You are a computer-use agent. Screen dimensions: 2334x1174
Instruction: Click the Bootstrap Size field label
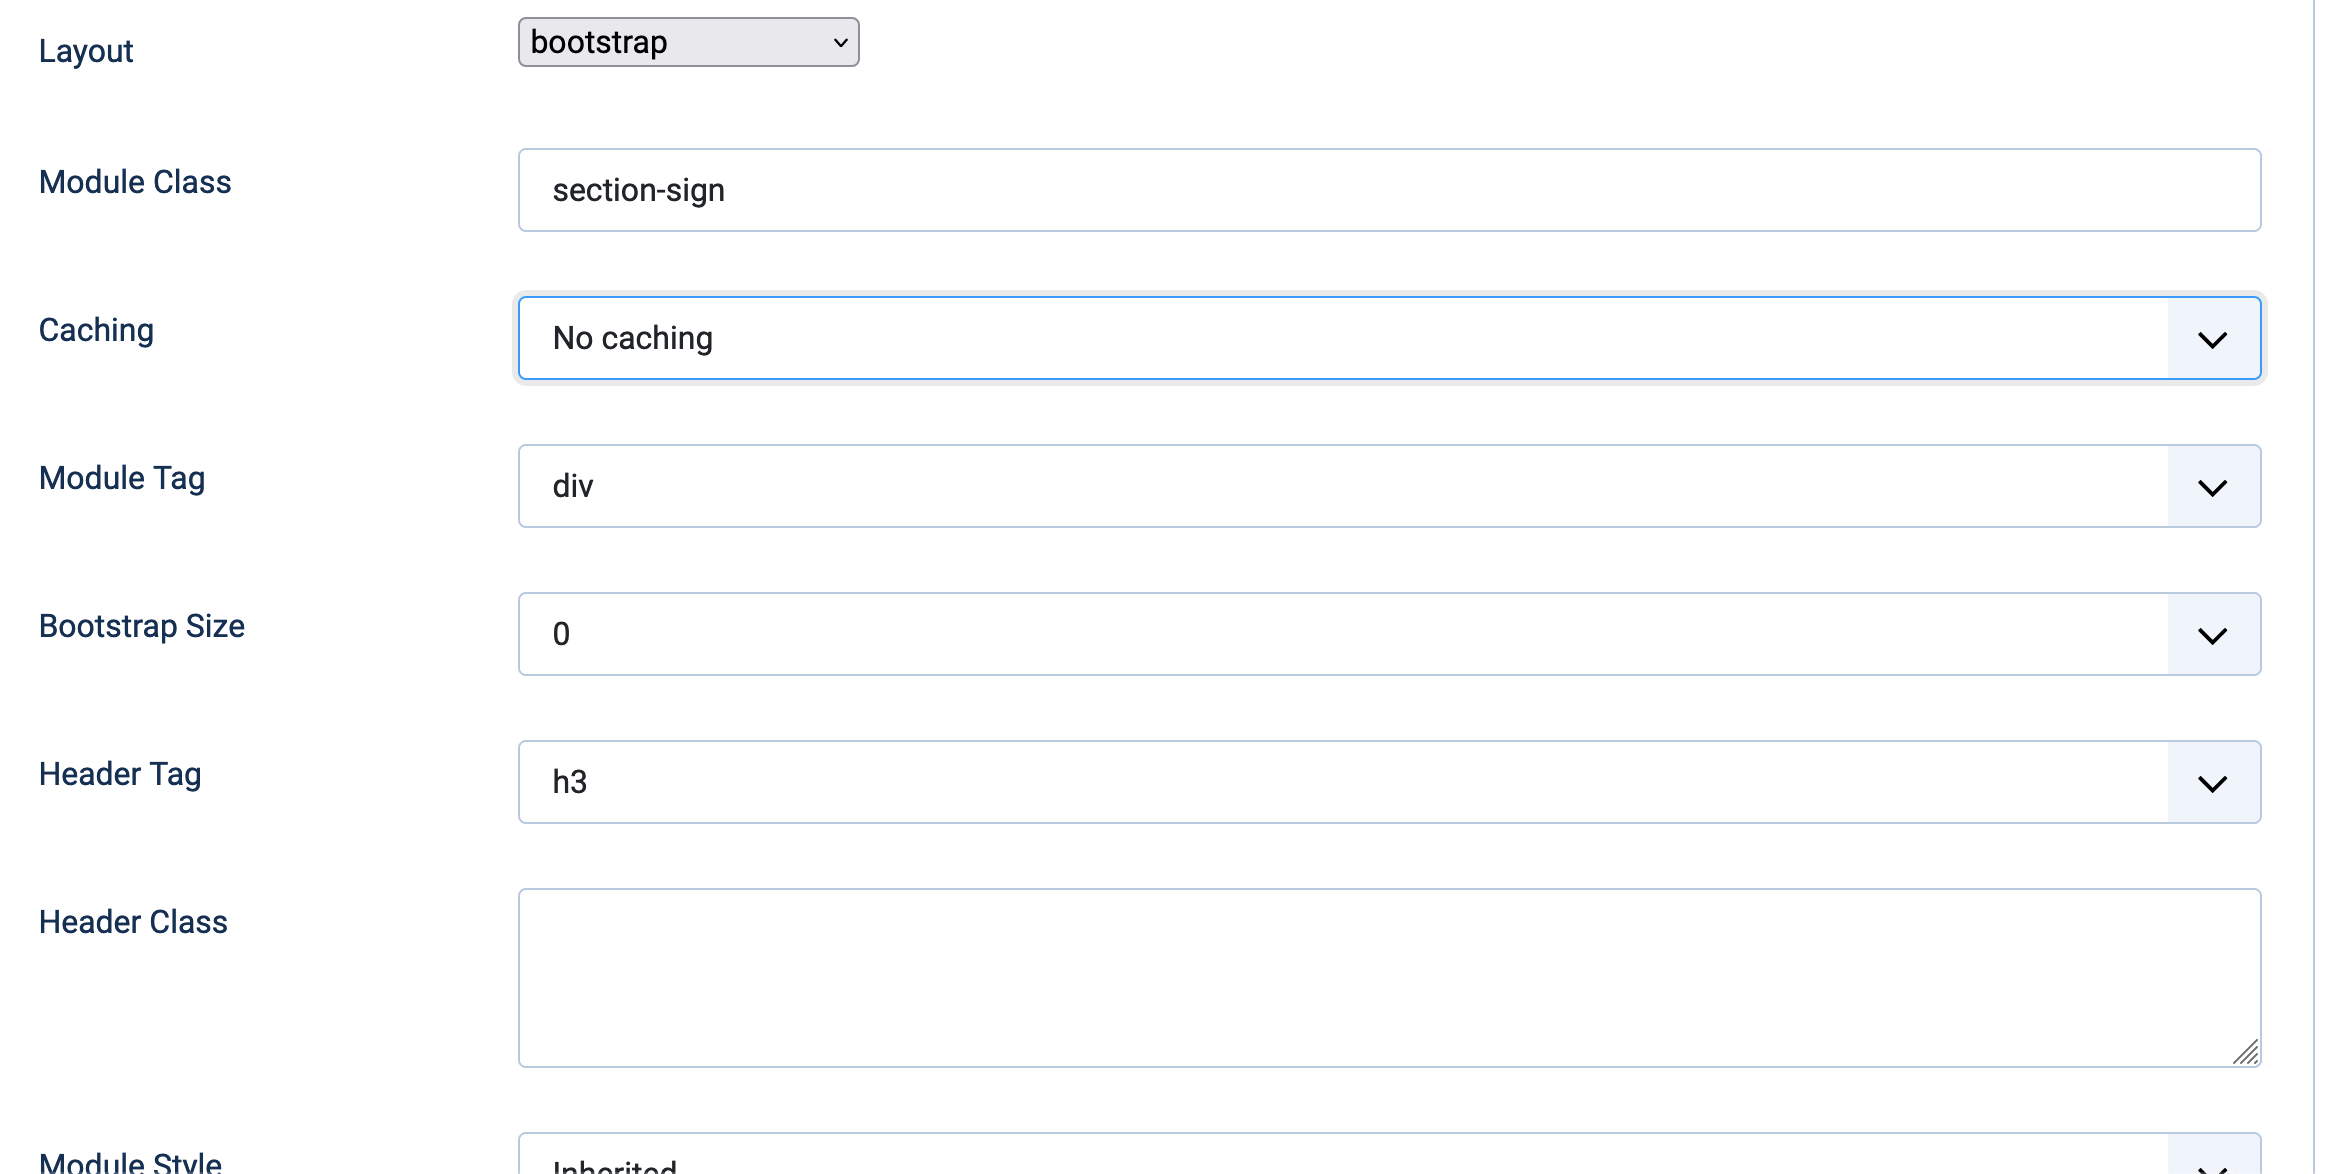[142, 626]
